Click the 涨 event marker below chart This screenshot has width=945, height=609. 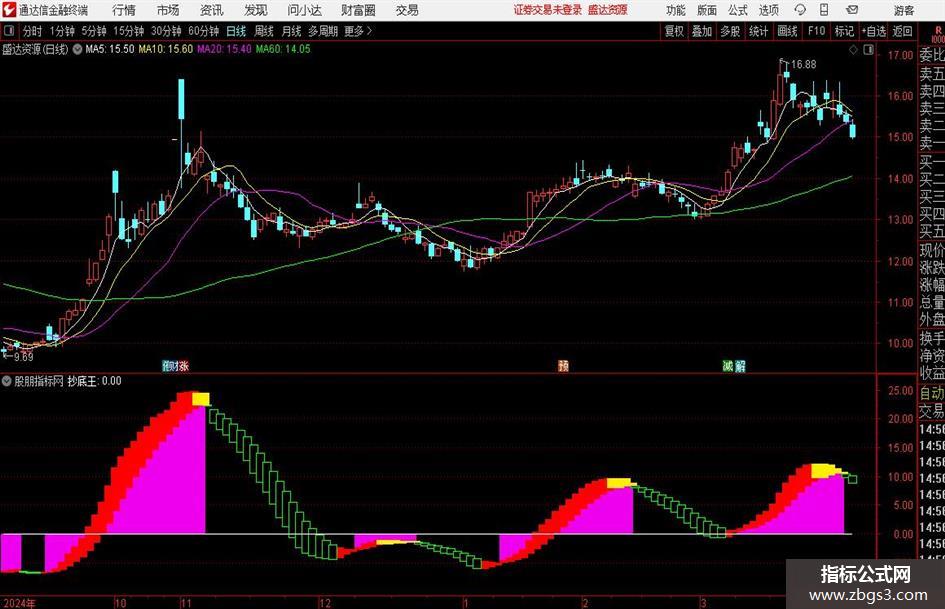[x=183, y=365]
